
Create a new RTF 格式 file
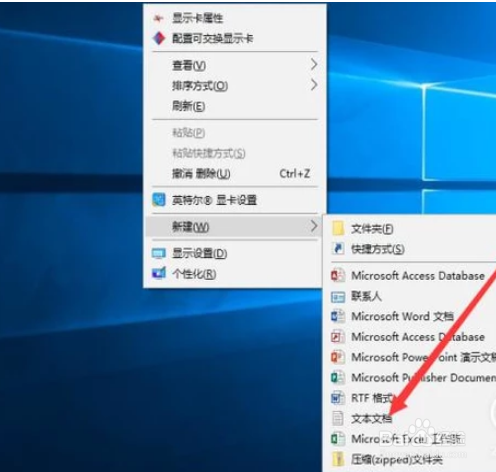coord(410,398)
